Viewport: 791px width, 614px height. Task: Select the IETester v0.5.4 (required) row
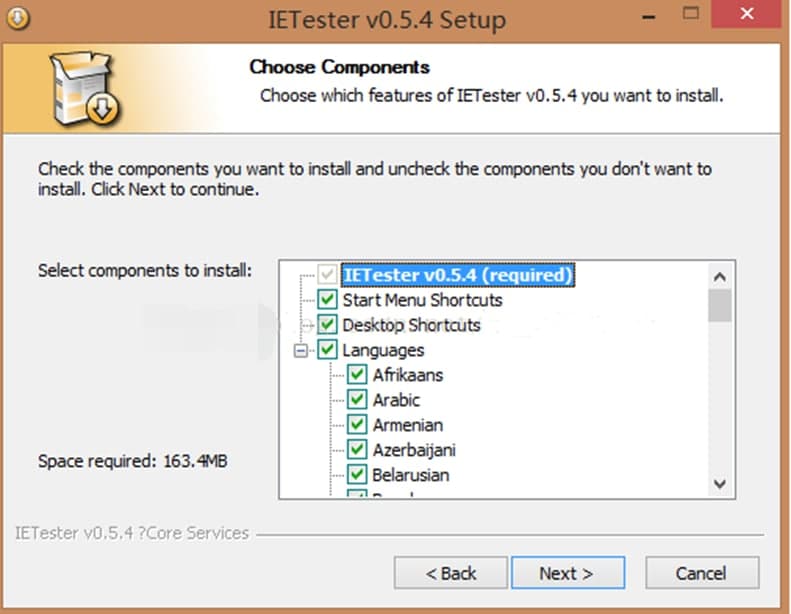click(458, 275)
